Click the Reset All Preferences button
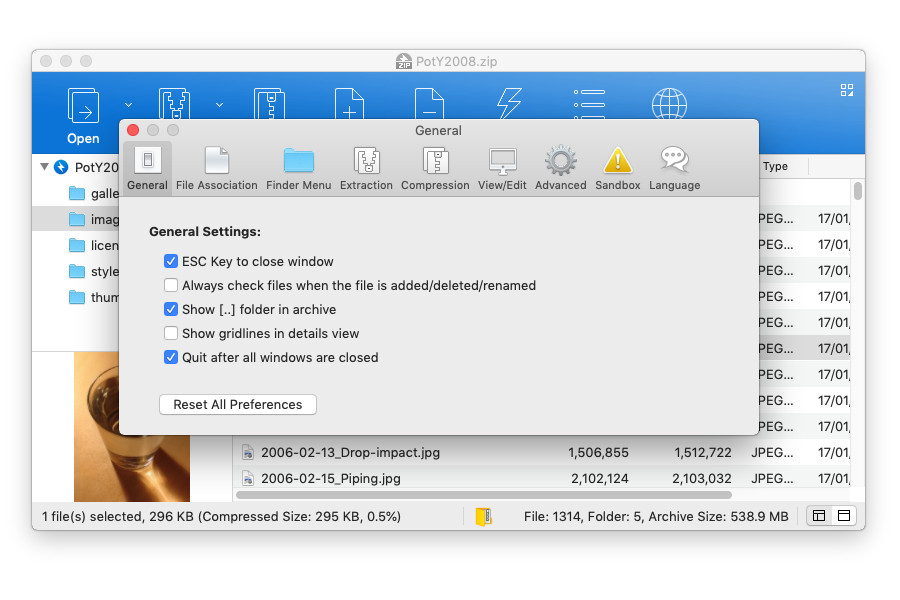Image resolution: width=900 pixels, height=600 pixels. 238,405
